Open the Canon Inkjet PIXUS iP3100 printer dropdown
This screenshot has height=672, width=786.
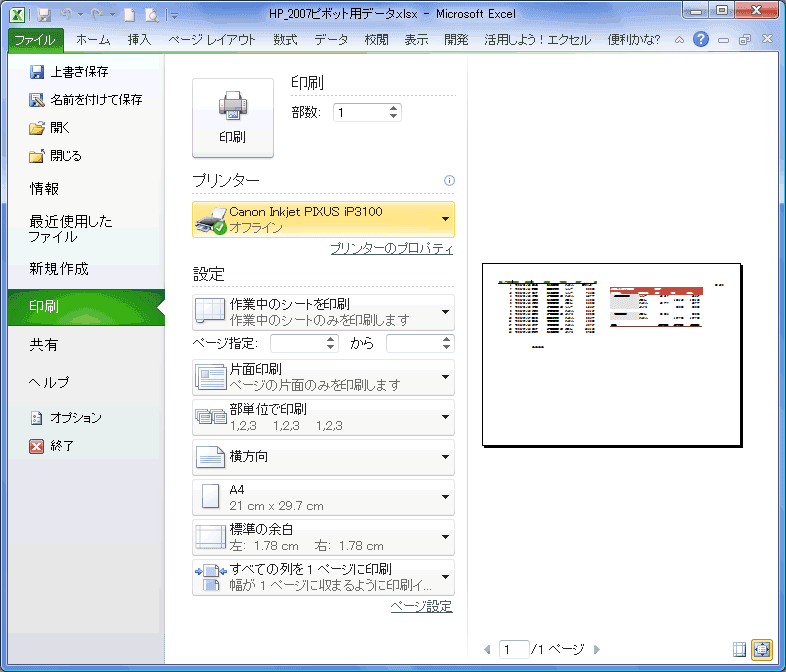tap(323, 219)
